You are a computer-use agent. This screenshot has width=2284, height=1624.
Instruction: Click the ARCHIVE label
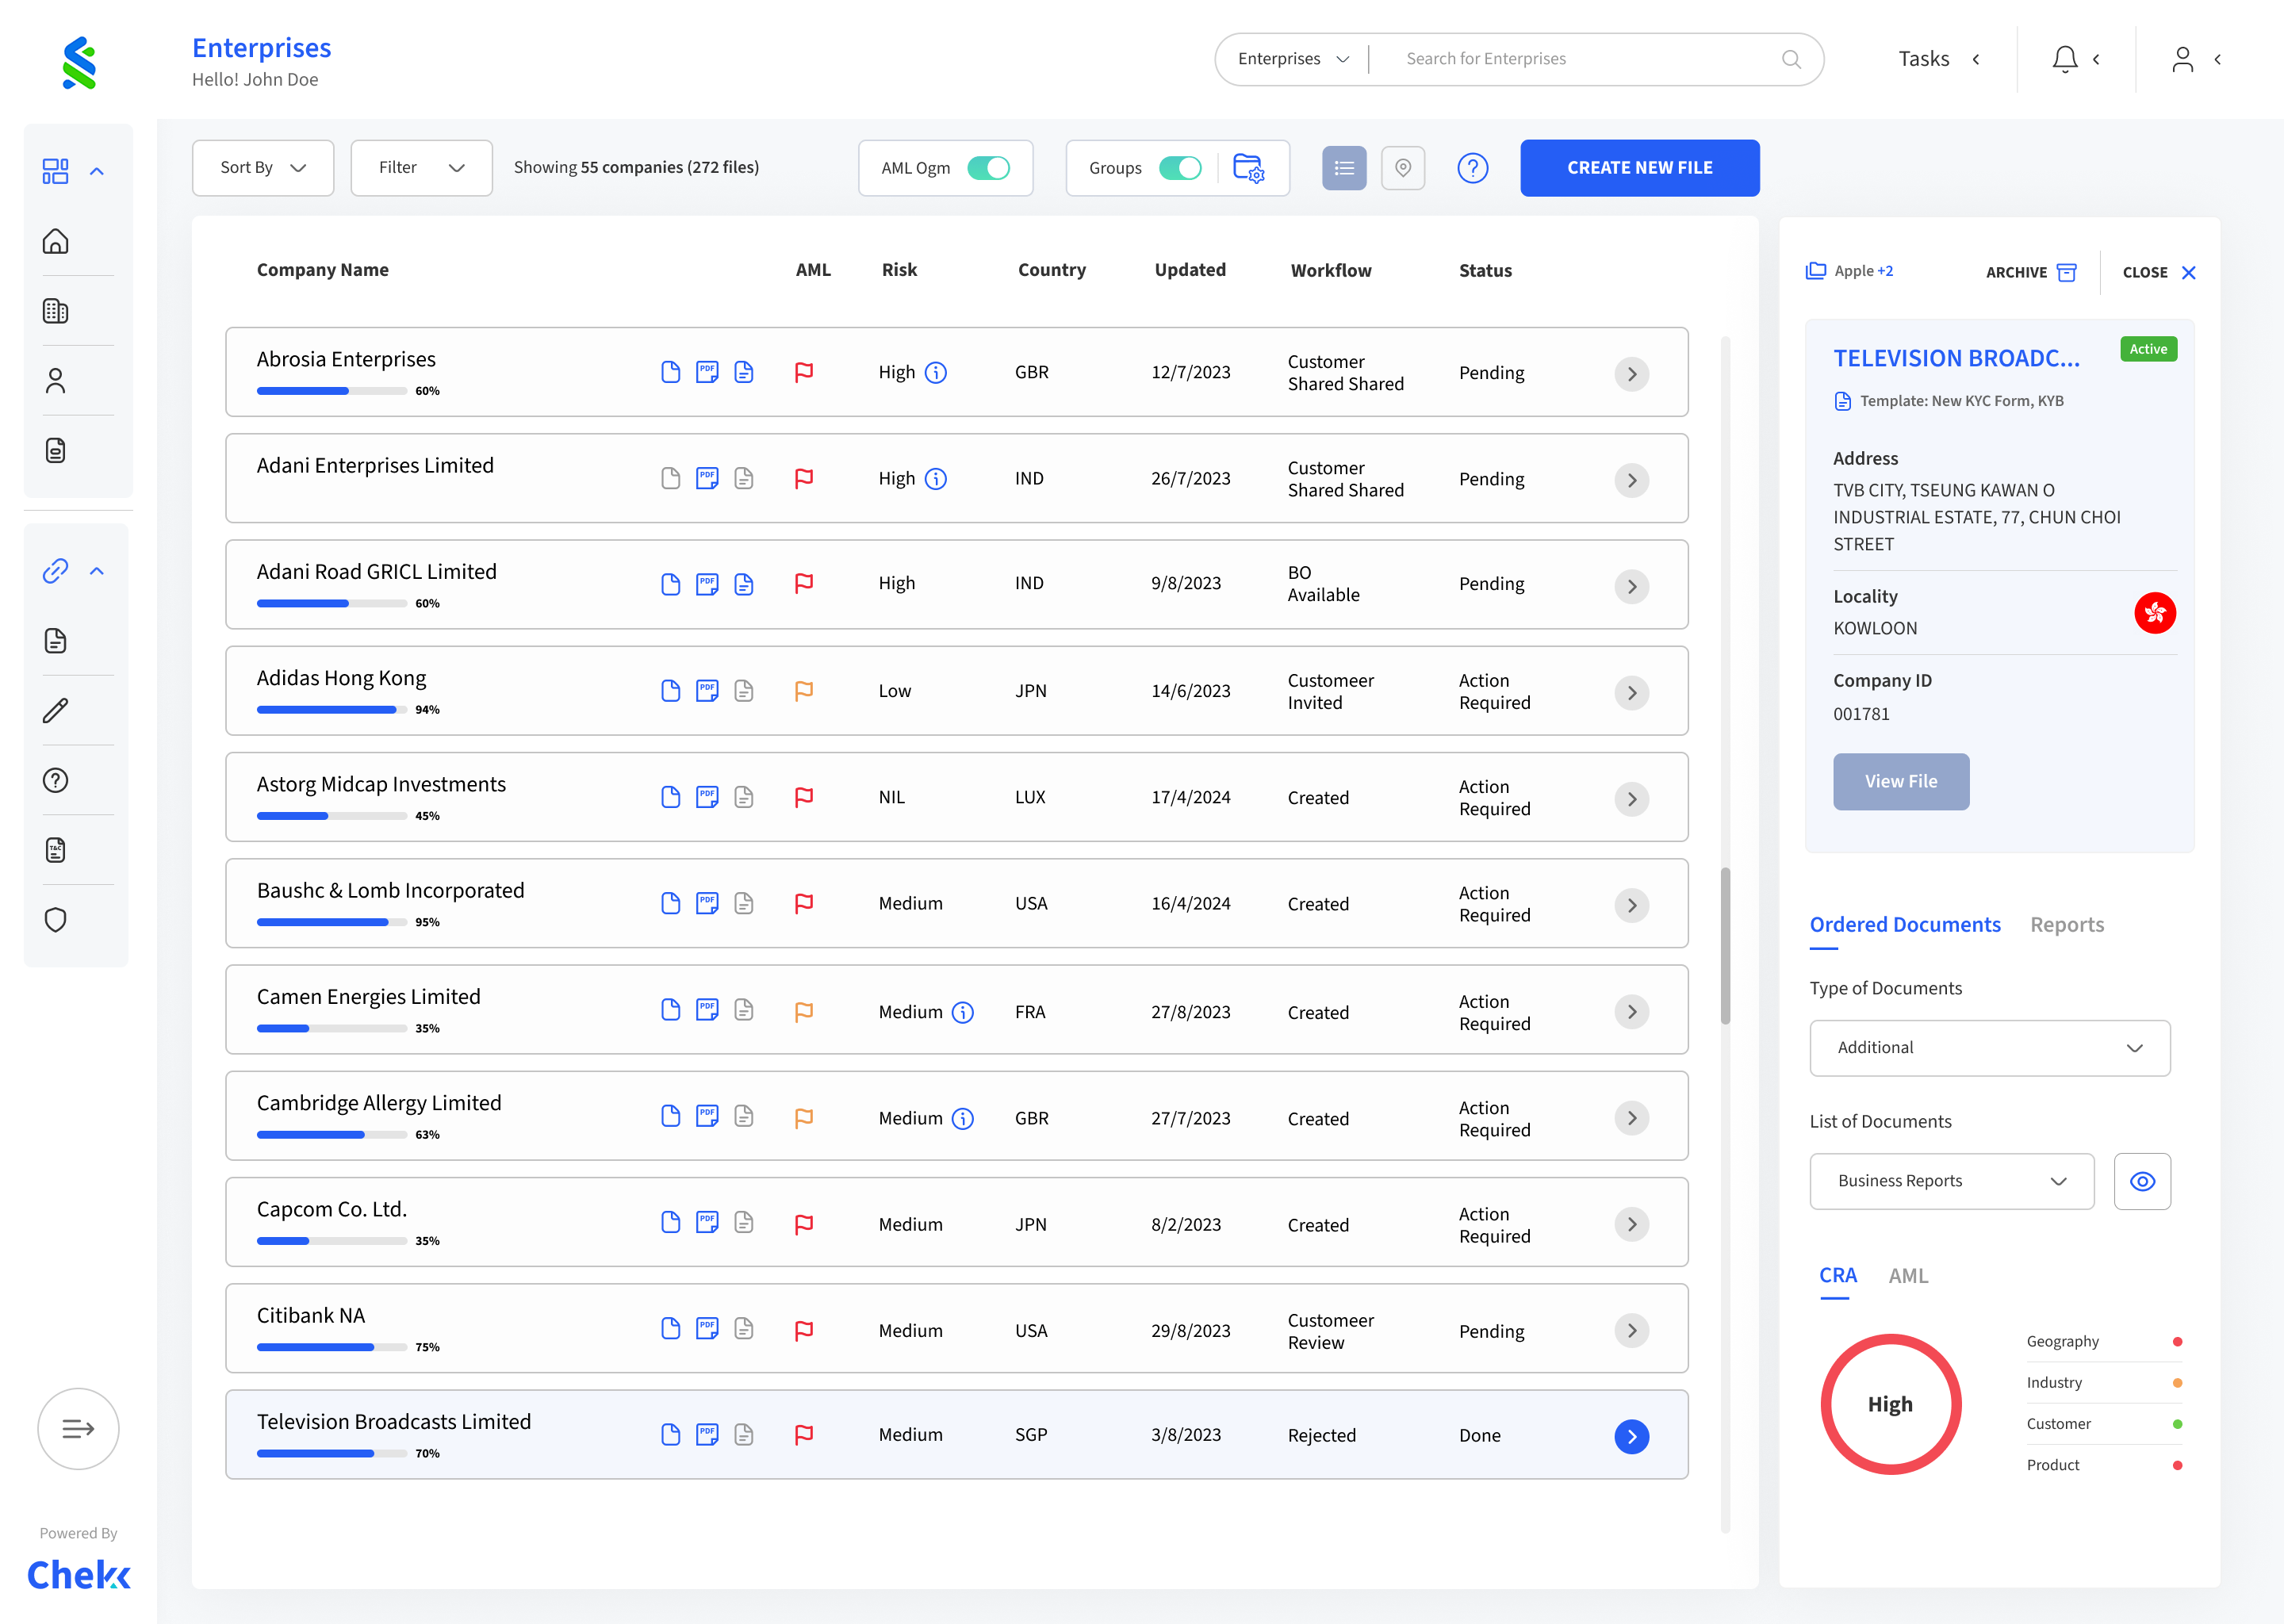pos(2016,272)
